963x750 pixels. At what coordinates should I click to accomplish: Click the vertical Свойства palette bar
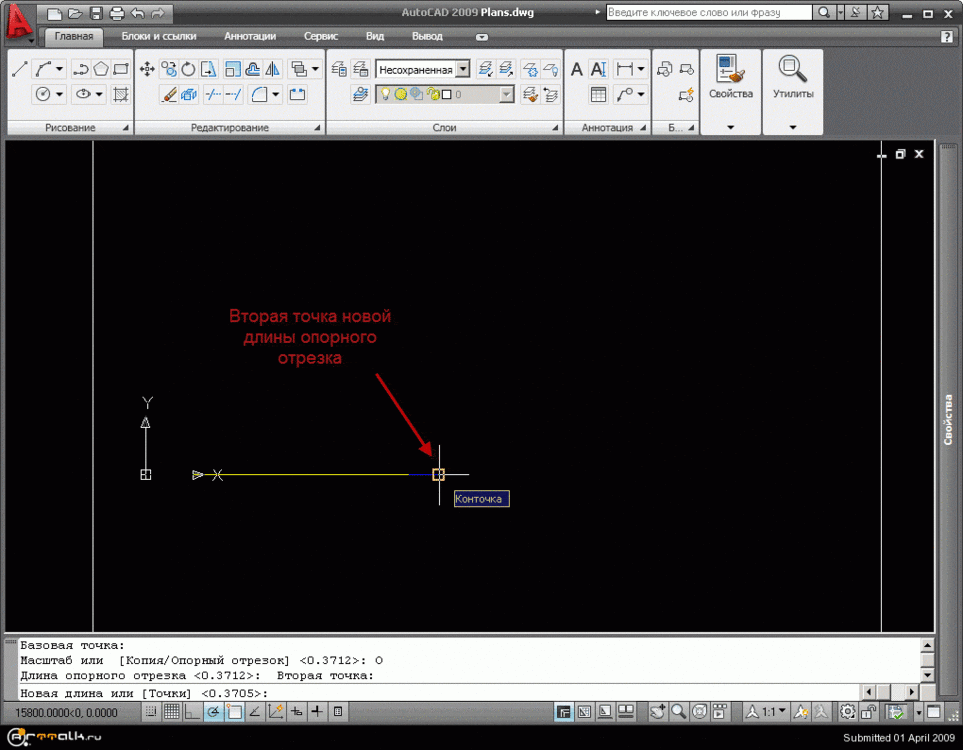949,420
